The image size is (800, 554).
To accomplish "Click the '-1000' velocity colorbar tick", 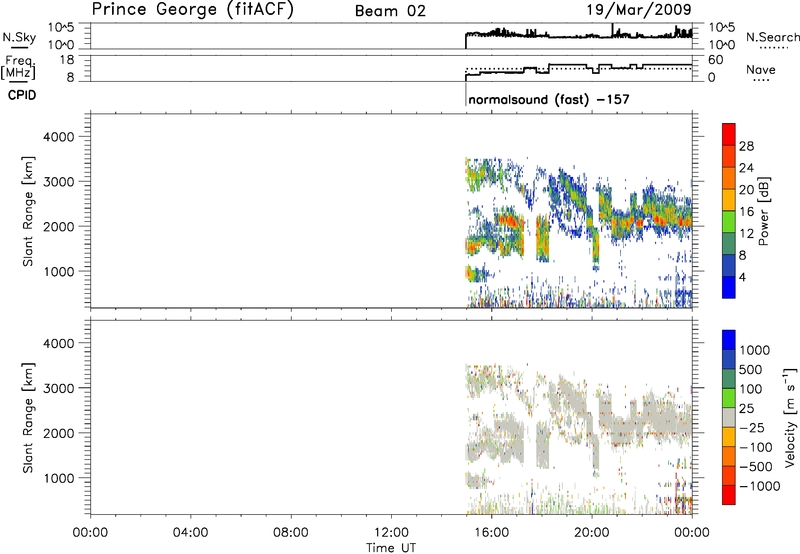I will pyautogui.click(x=760, y=486).
